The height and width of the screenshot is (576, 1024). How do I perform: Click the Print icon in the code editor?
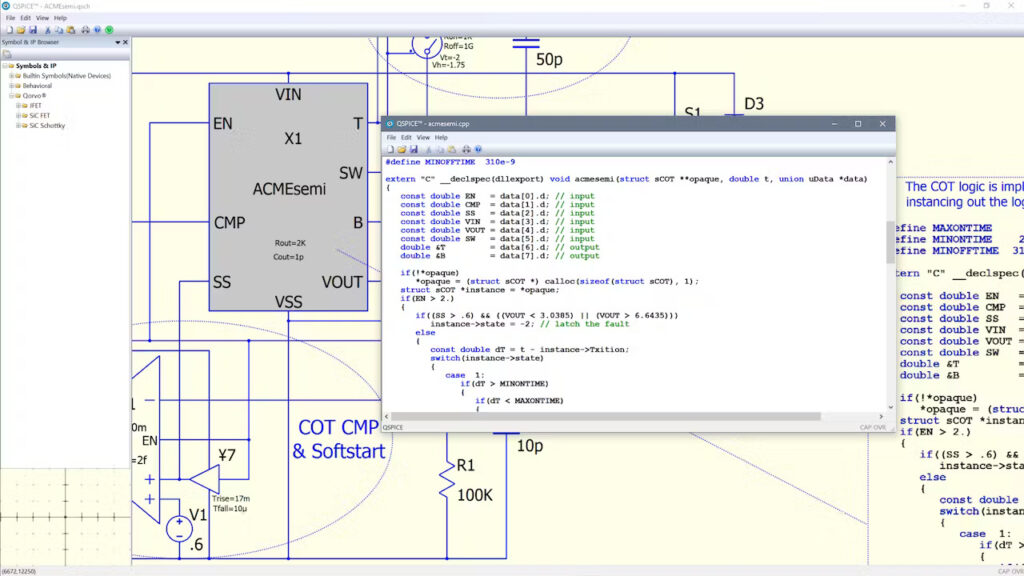466,148
